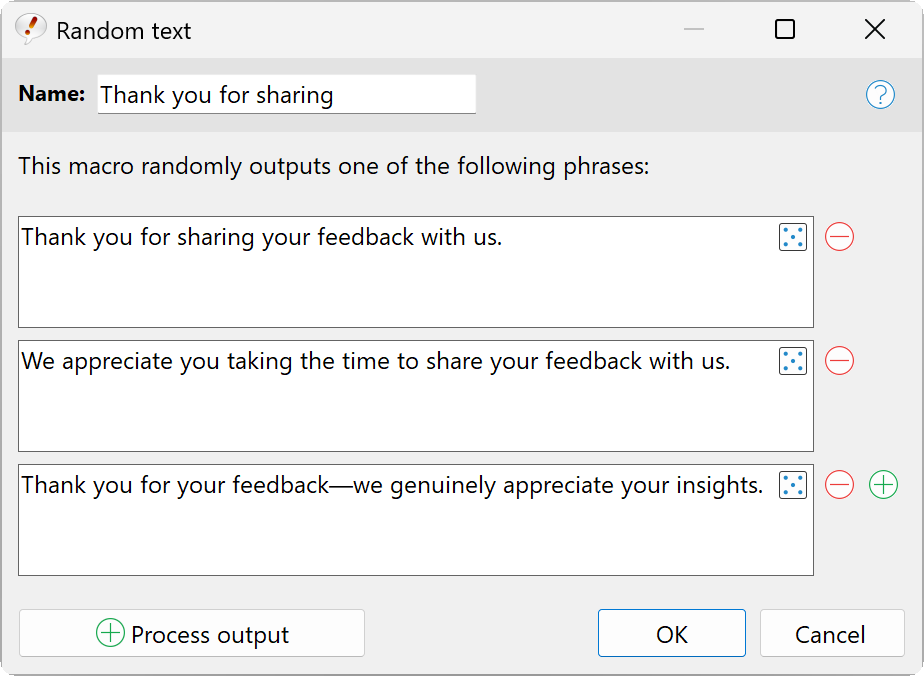
Task: Click the grayed-out minimize button
Action: point(694,29)
